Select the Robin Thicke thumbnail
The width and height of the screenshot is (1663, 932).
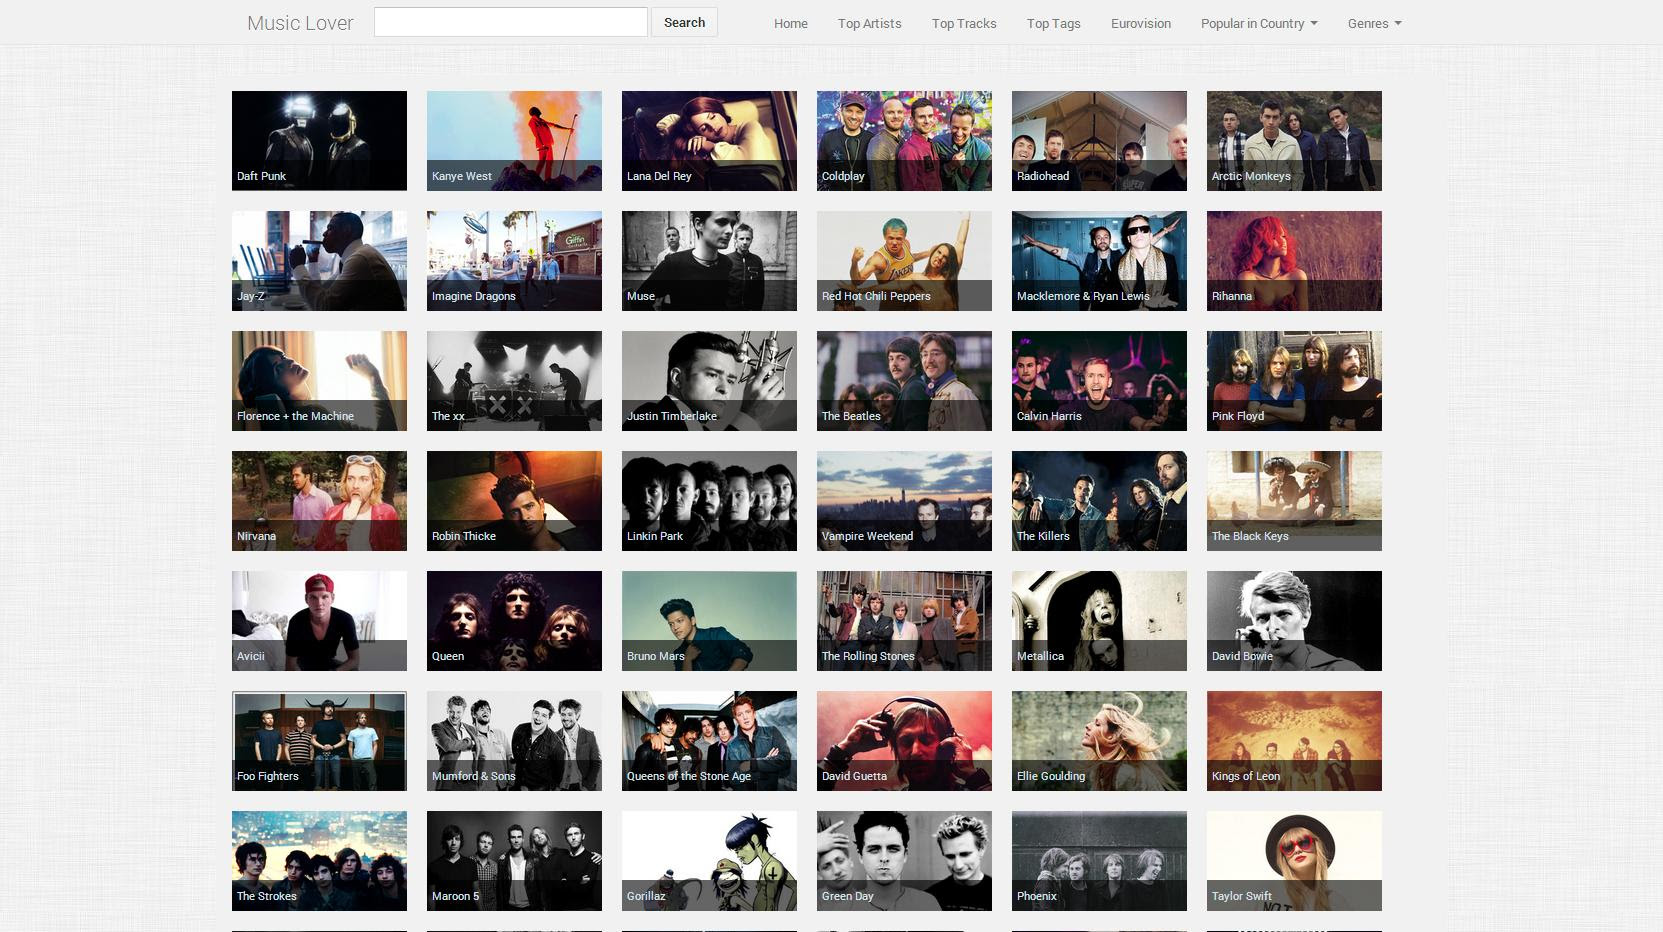(x=514, y=501)
